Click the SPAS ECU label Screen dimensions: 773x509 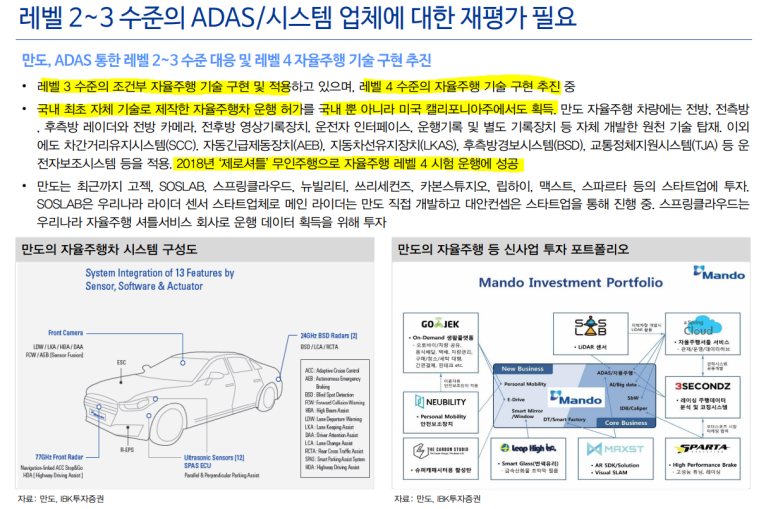click(197, 466)
